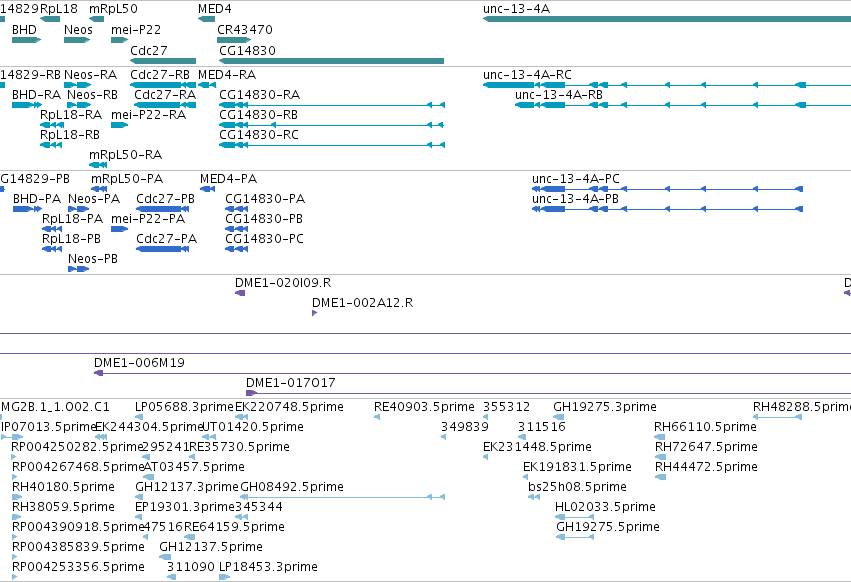This screenshot has height=582, width=851.
Task: Select EST GH08492.5prime
Action: (342, 497)
